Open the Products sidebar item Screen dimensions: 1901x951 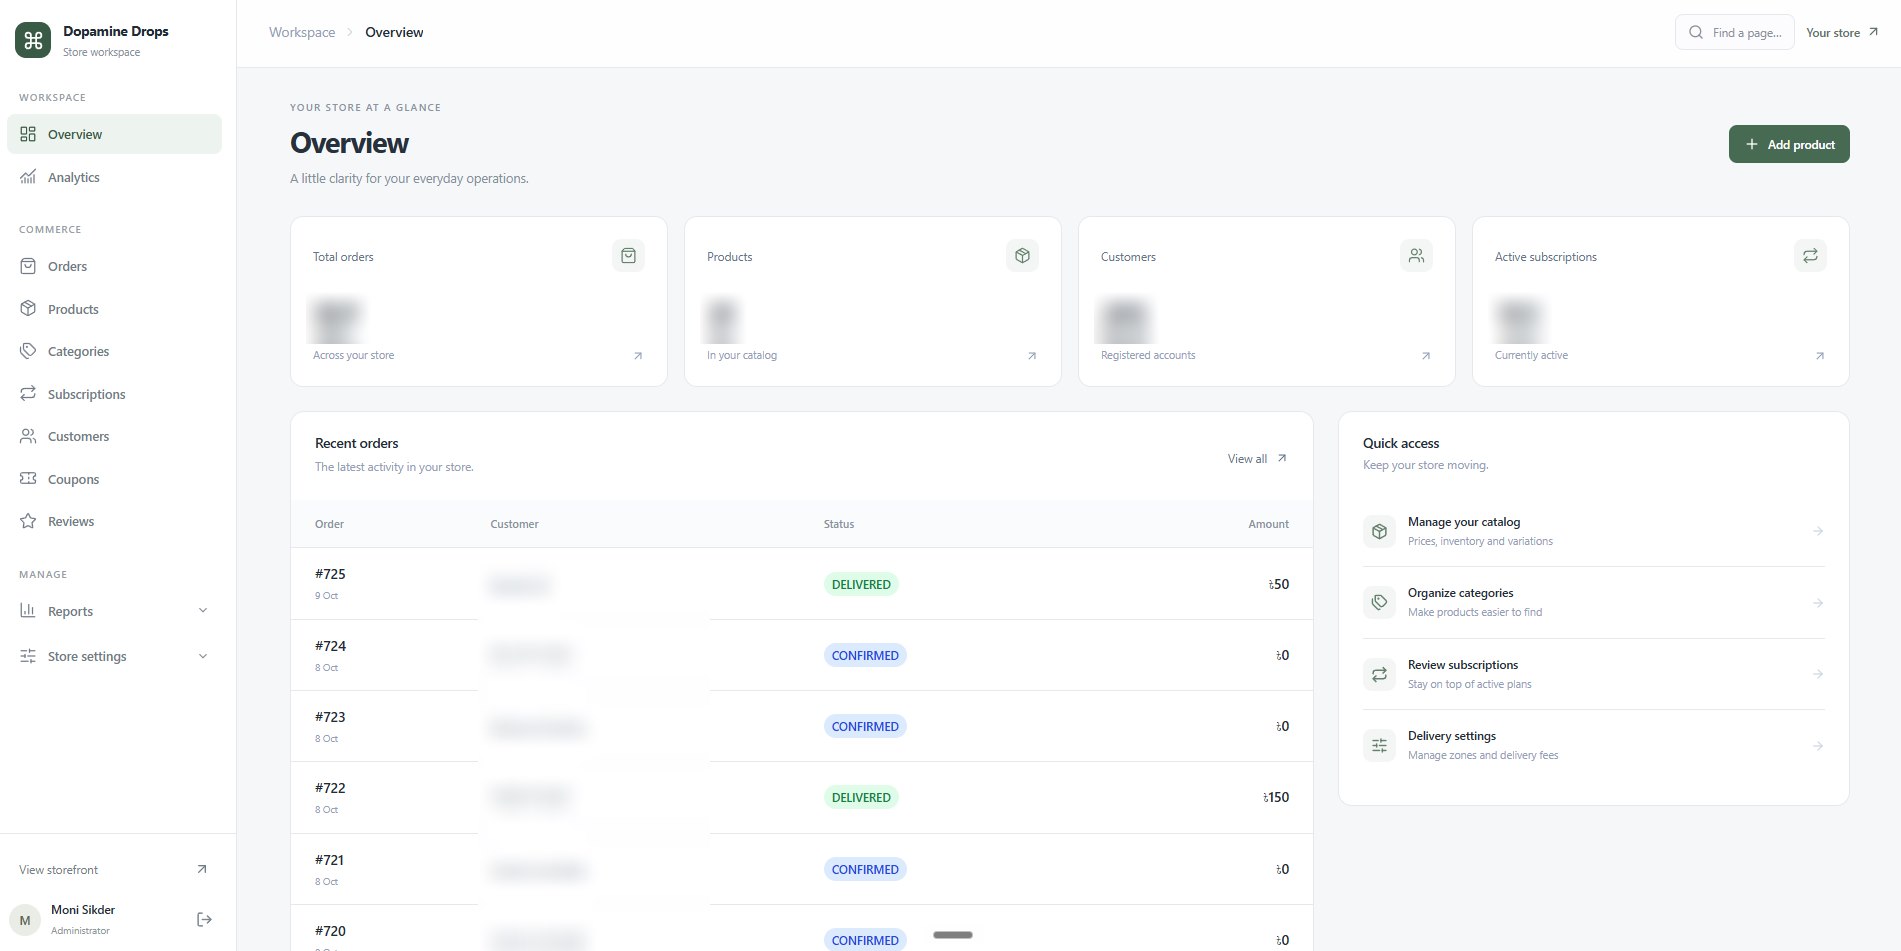pos(114,309)
